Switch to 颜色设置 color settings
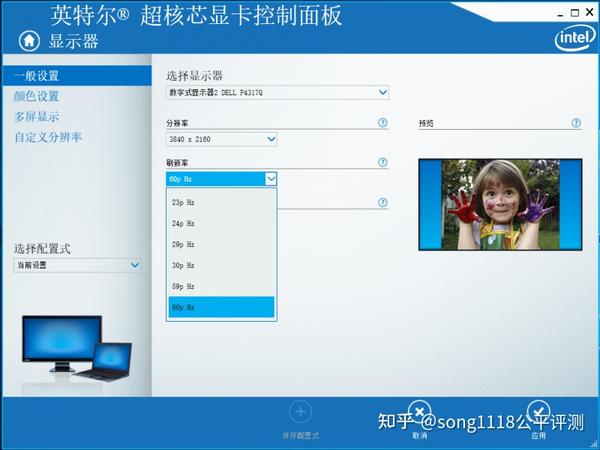Screen dimensions: 600x450 point(37,96)
